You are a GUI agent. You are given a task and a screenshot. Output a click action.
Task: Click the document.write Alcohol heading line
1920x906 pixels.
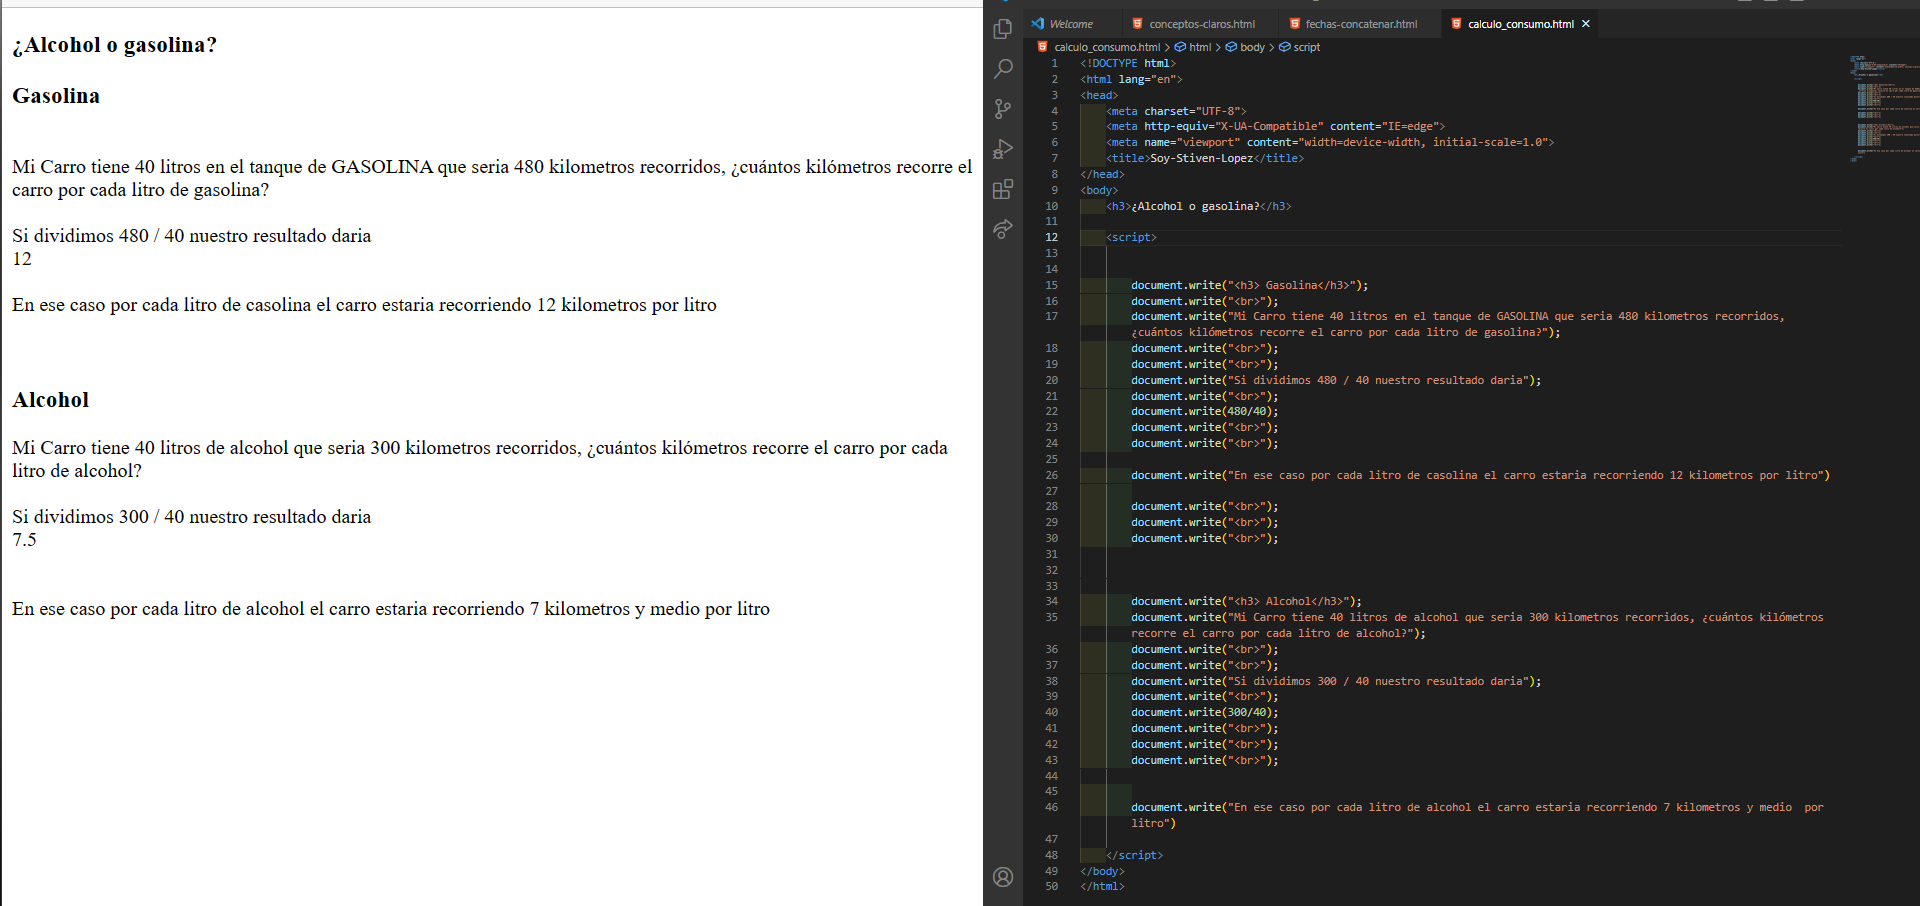tap(1247, 601)
